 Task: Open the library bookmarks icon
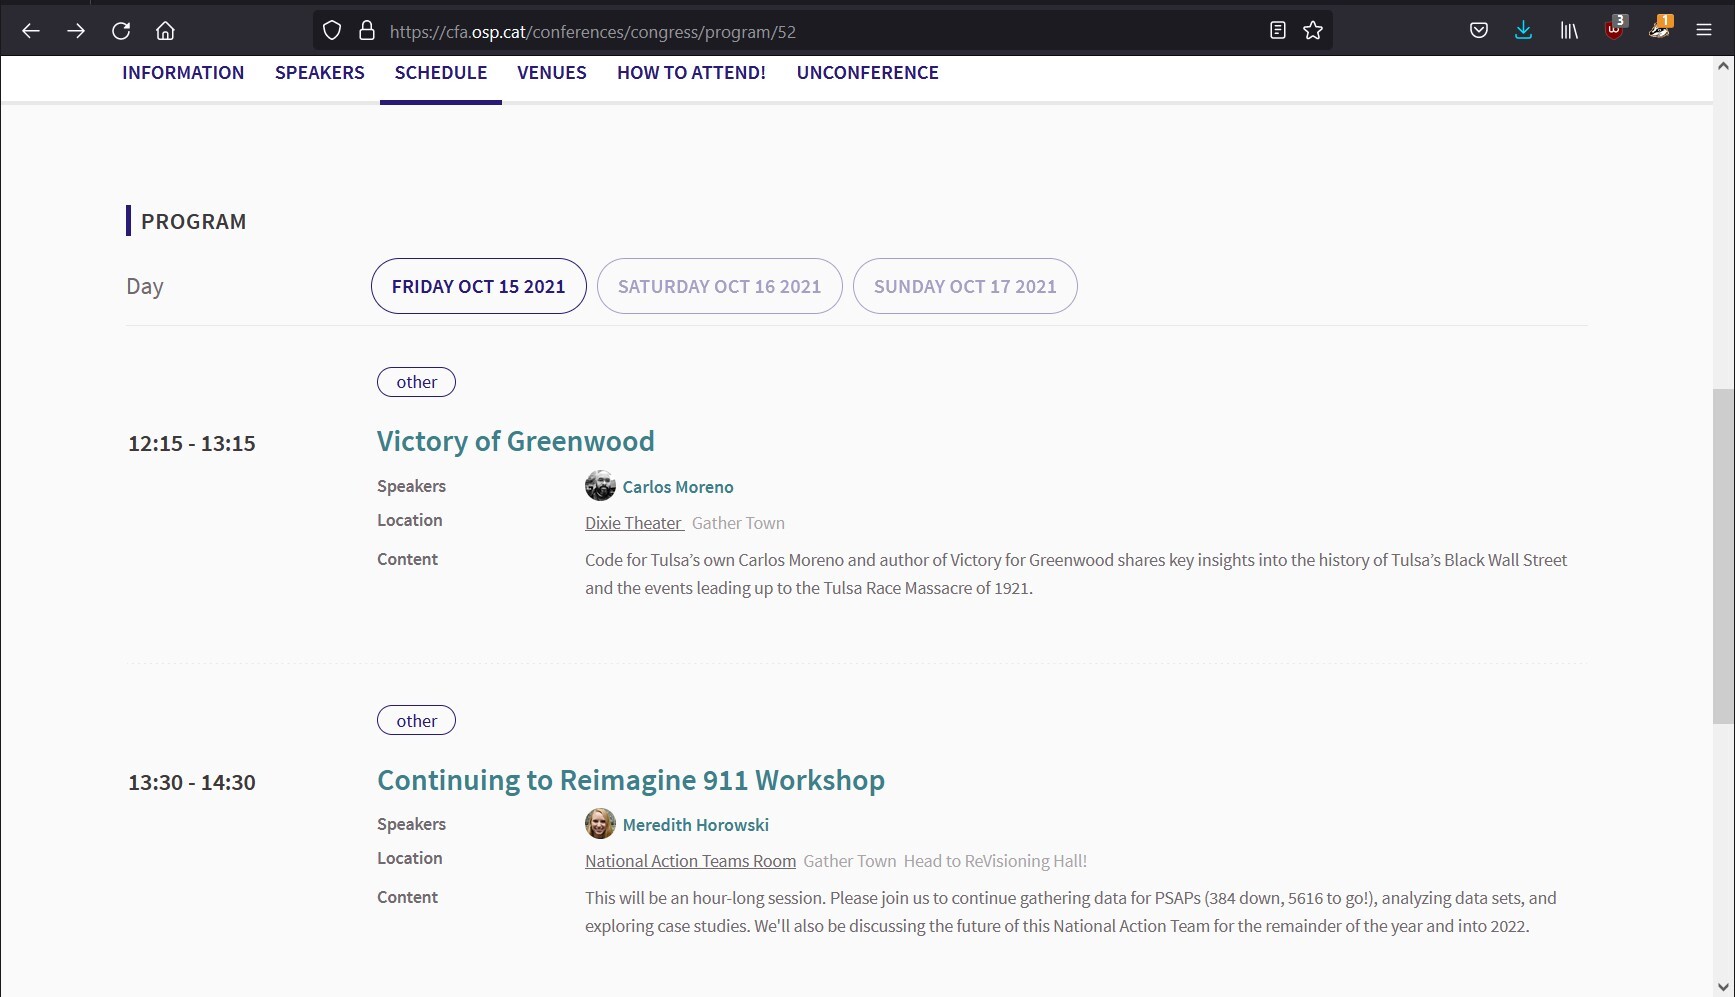click(1568, 31)
